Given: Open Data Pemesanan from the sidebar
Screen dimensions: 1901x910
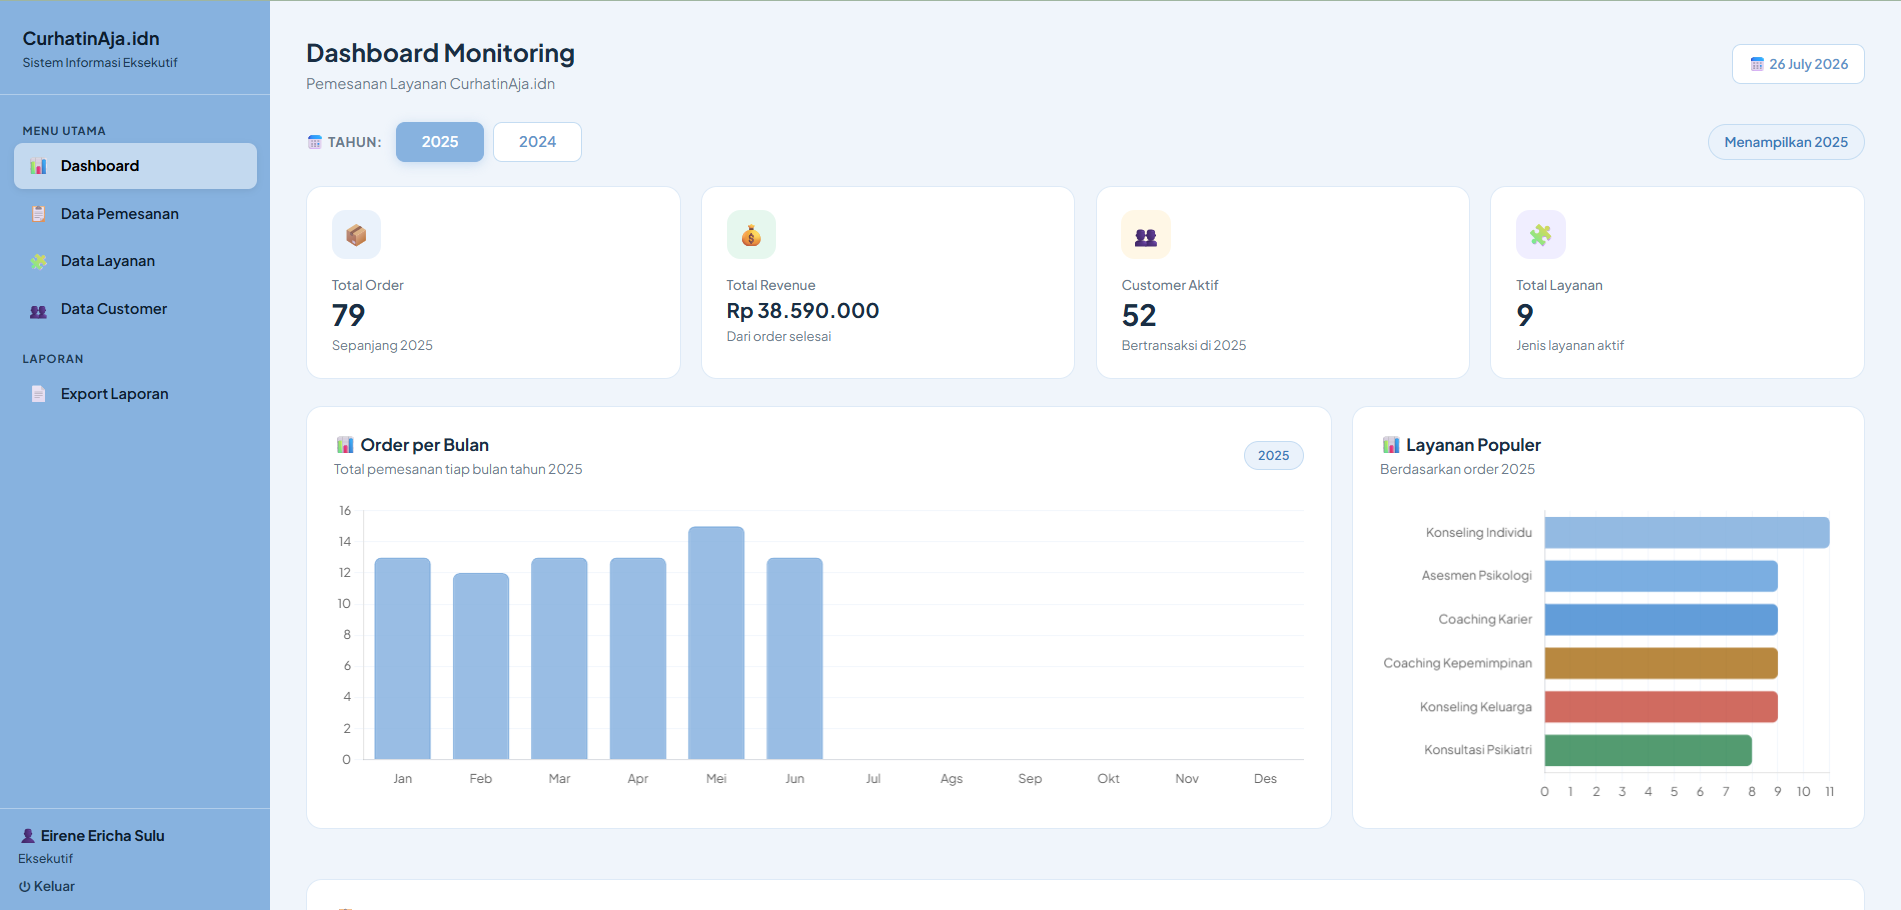Looking at the screenshot, I should tap(135, 214).
